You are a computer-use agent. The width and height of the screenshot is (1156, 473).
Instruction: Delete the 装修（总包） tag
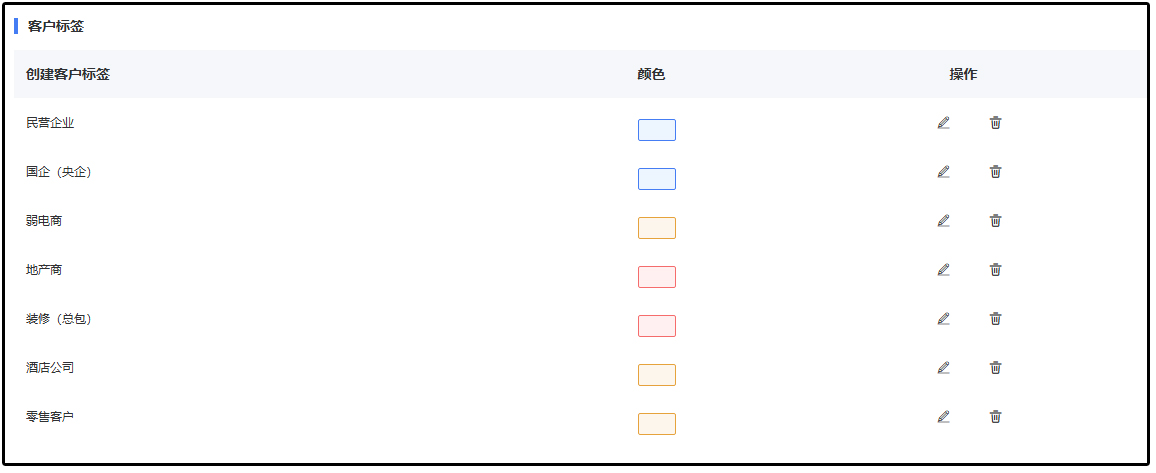coord(995,319)
